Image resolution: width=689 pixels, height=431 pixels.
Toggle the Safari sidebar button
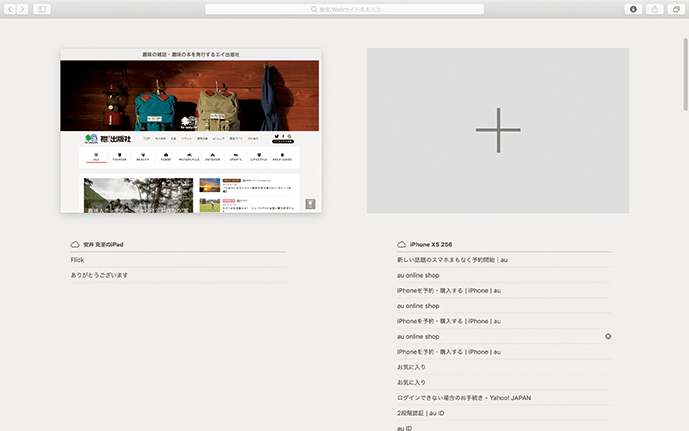pyautogui.click(x=42, y=9)
